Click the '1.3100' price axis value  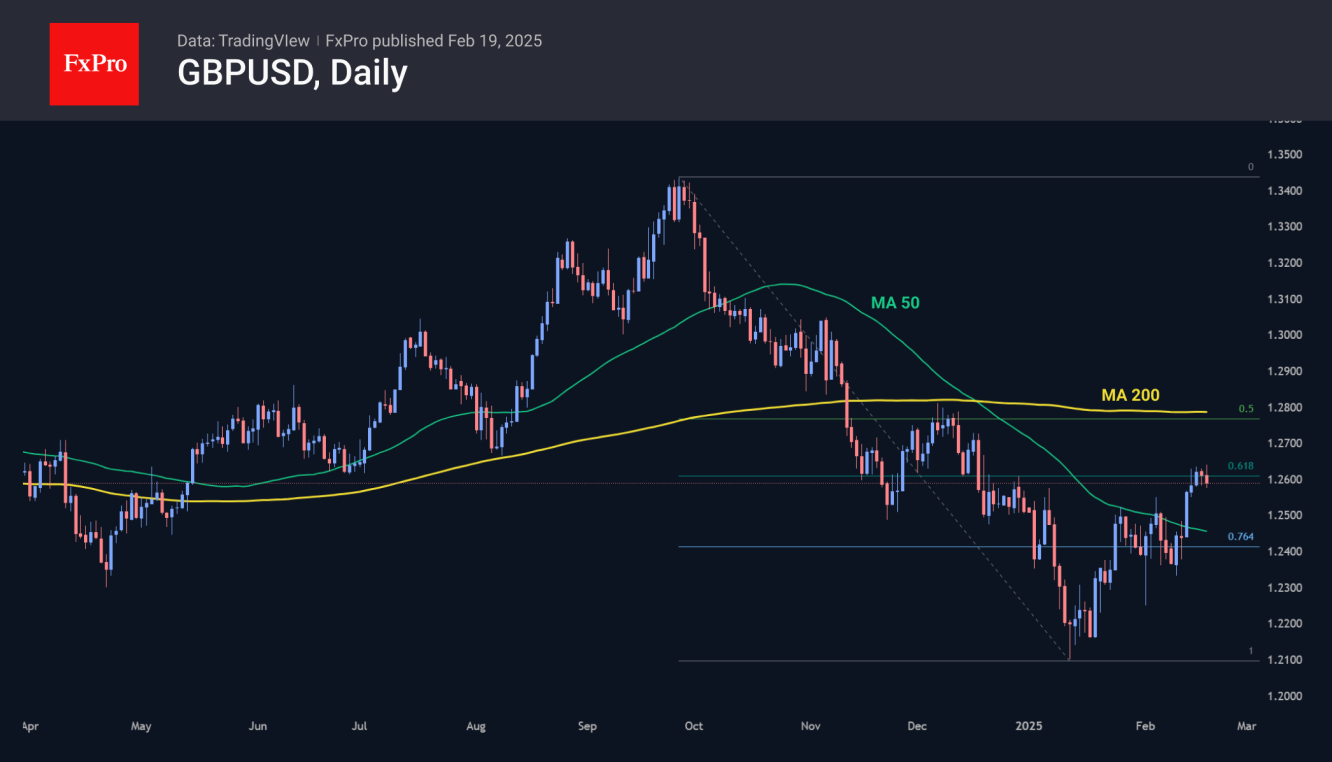click(1285, 299)
